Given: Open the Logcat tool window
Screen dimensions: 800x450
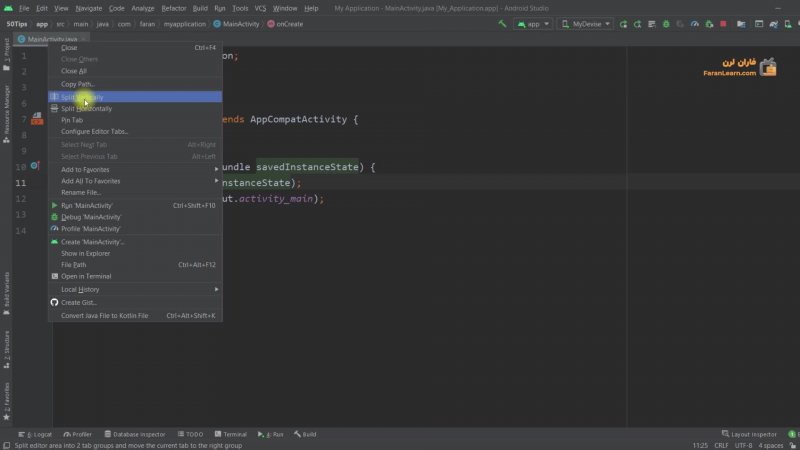Looking at the screenshot, I should (x=37, y=434).
